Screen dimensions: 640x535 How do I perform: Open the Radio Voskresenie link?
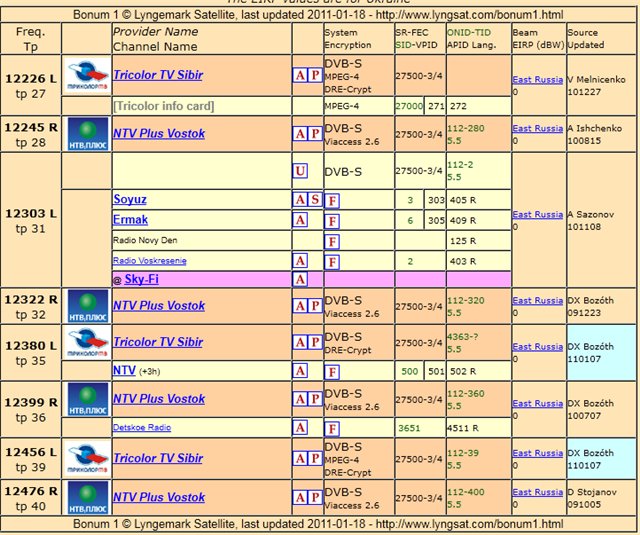(x=149, y=261)
